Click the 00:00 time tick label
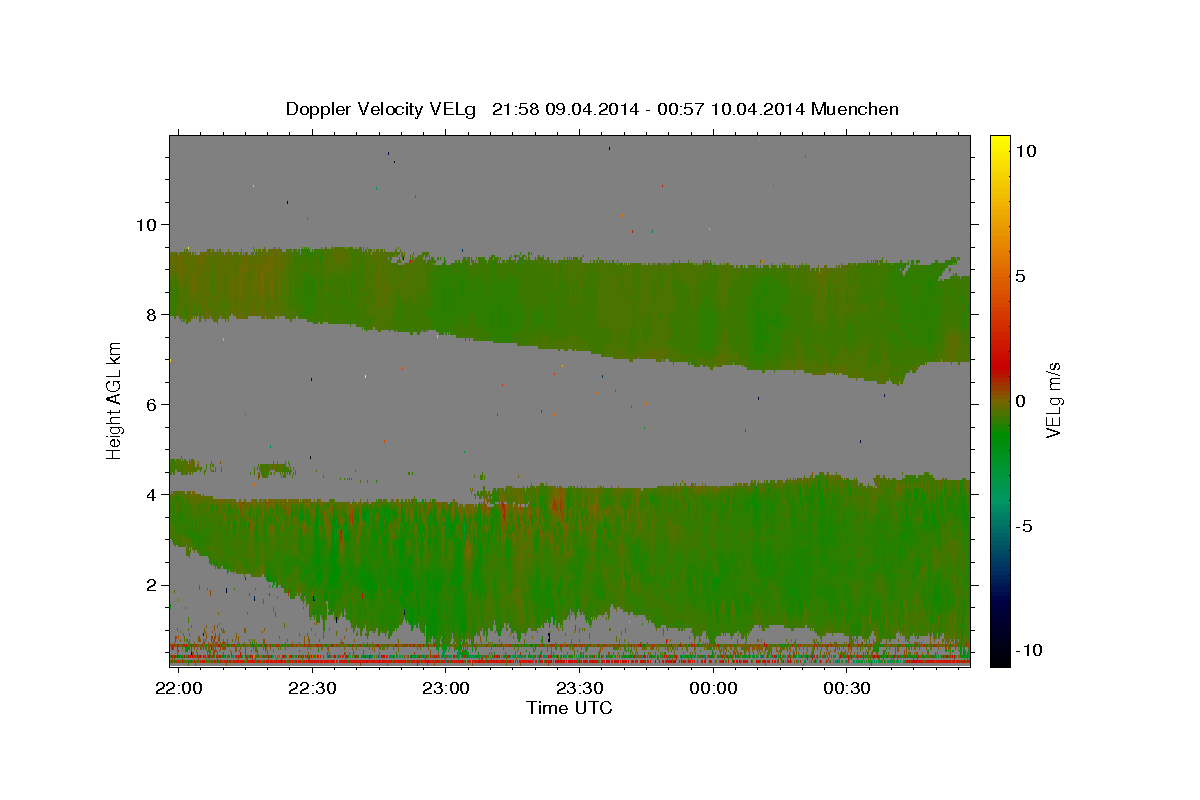1200x800 pixels. pyautogui.click(x=714, y=688)
